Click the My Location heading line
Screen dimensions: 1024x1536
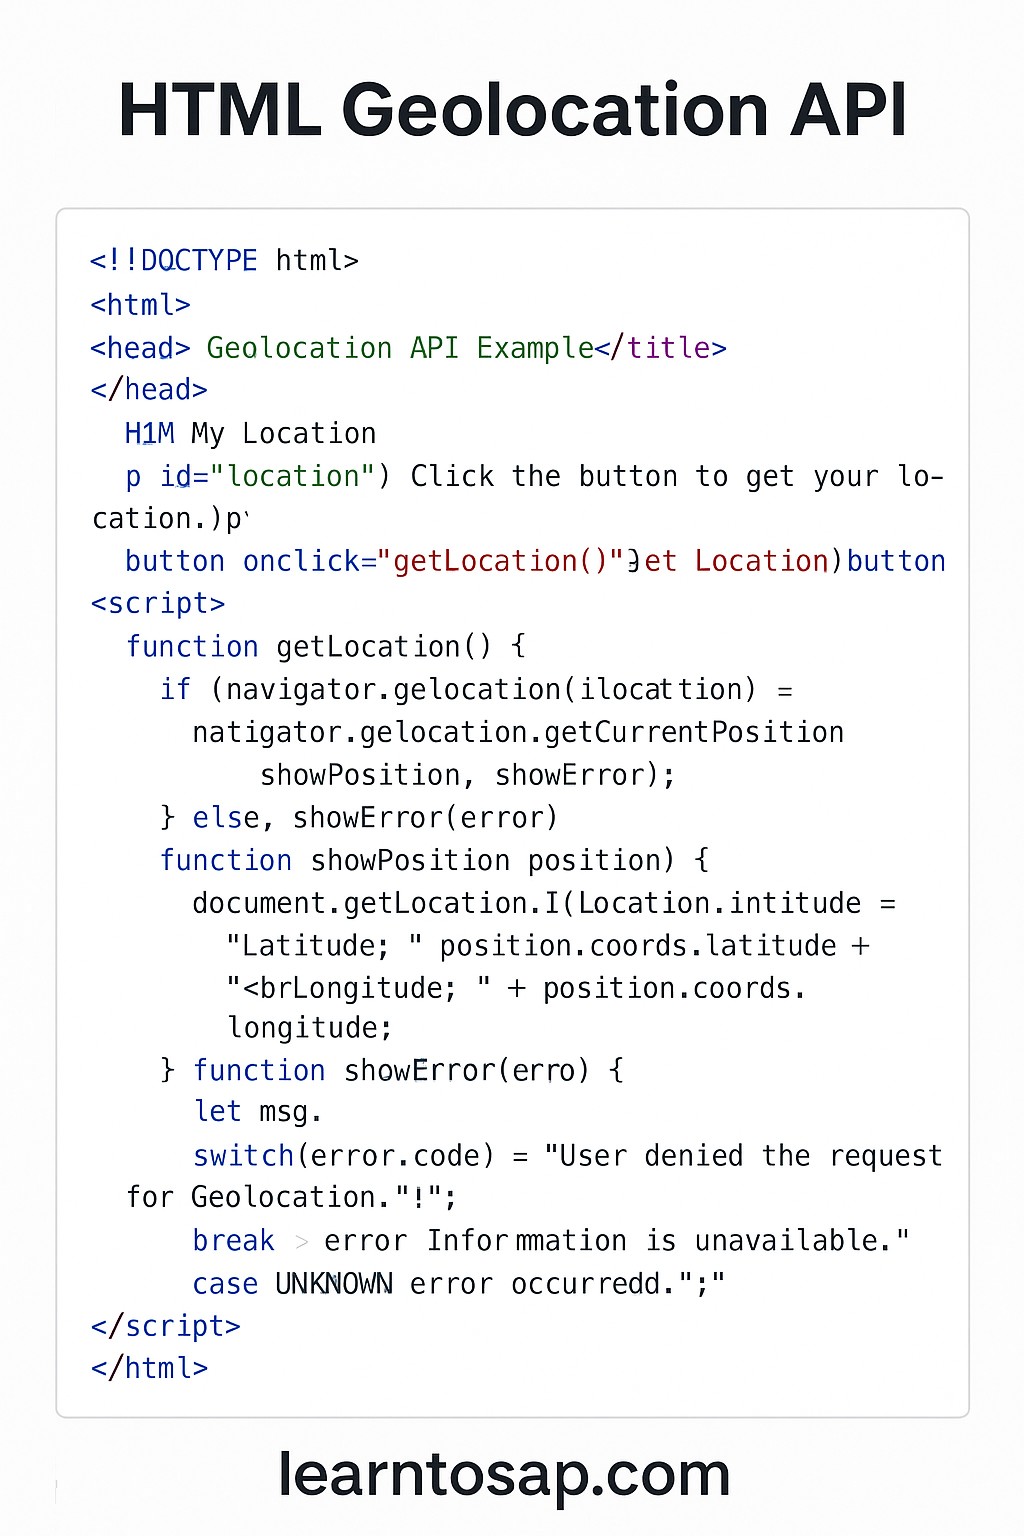pyautogui.click(x=250, y=434)
